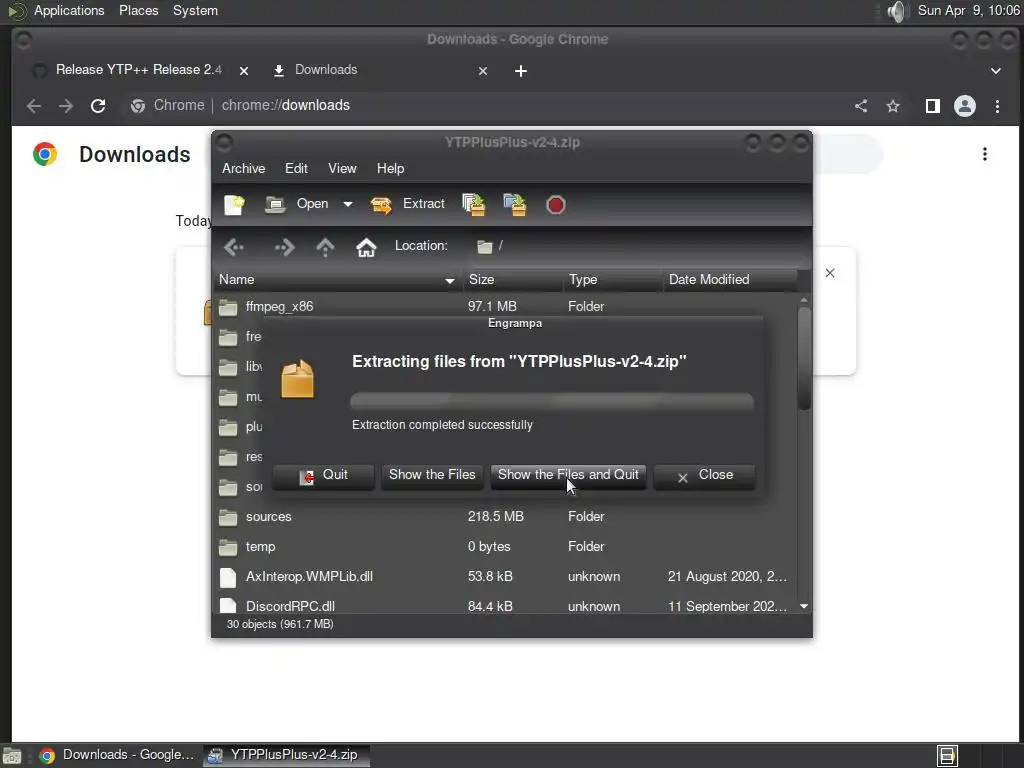The height and width of the screenshot is (768, 1024).
Task: Click the red Stop operation icon
Action: pyautogui.click(x=556, y=205)
